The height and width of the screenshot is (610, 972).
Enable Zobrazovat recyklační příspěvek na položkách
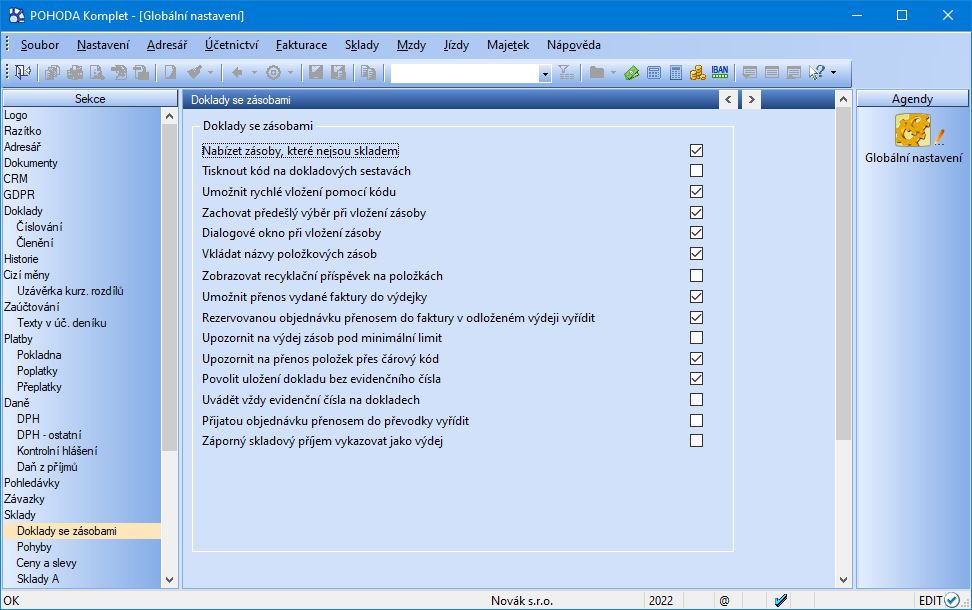pos(696,275)
